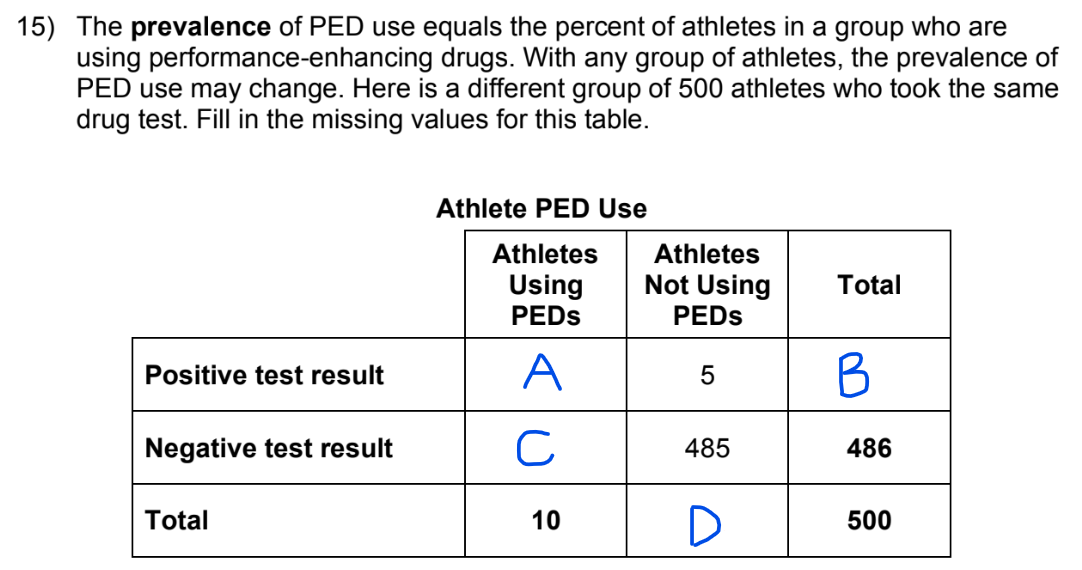The height and width of the screenshot is (570, 1082).
Task: Click the handwritten letter A cell
Action: click(x=545, y=375)
